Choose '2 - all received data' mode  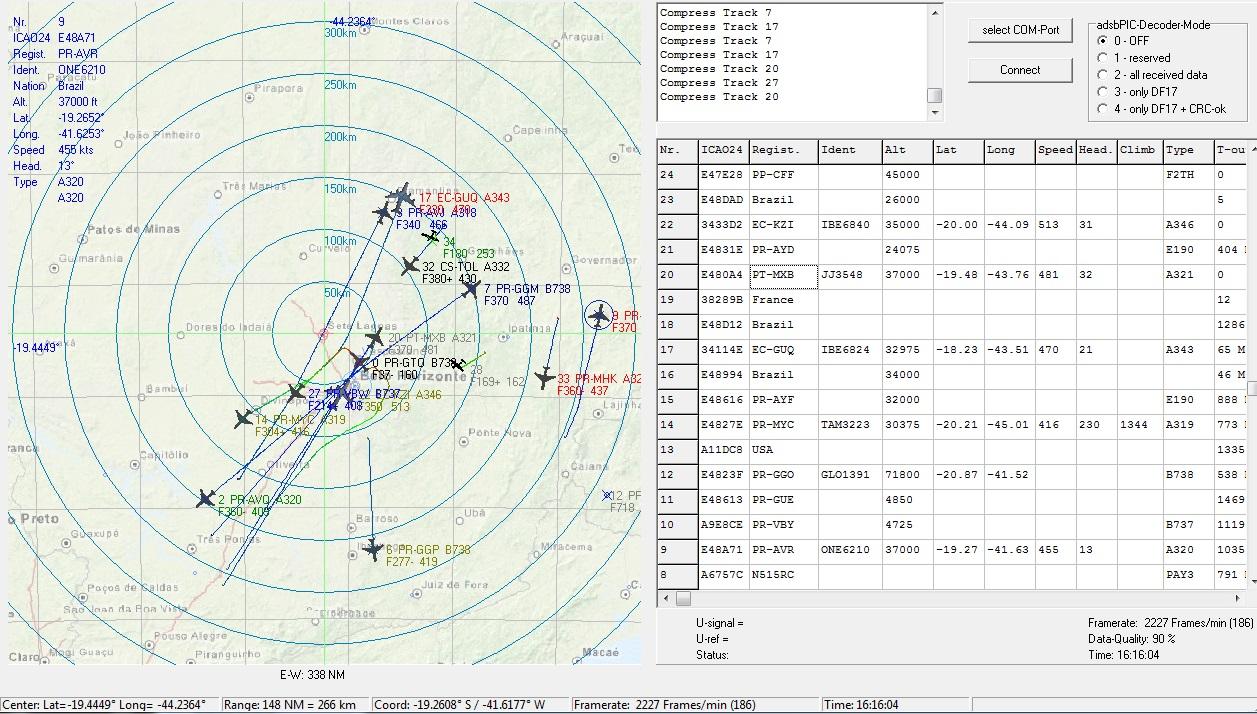pyautogui.click(x=1103, y=75)
